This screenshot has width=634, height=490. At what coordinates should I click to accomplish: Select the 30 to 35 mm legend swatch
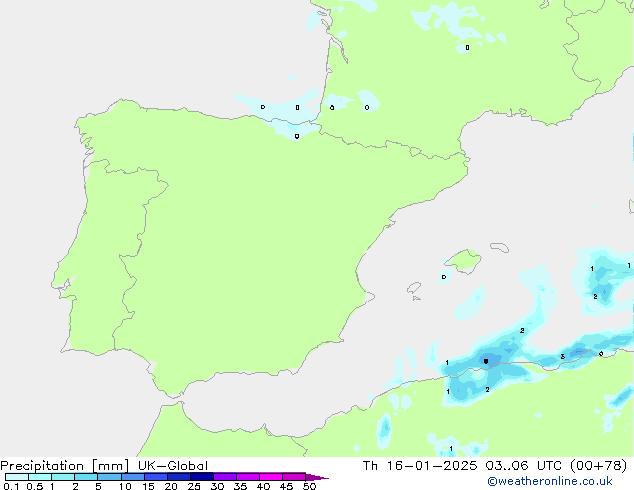(x=224, y=477)
